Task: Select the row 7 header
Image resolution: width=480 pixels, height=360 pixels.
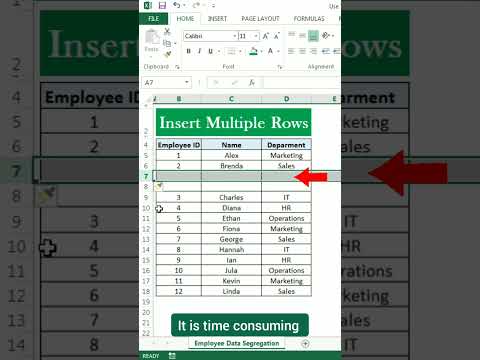Action: click(146, 176)
